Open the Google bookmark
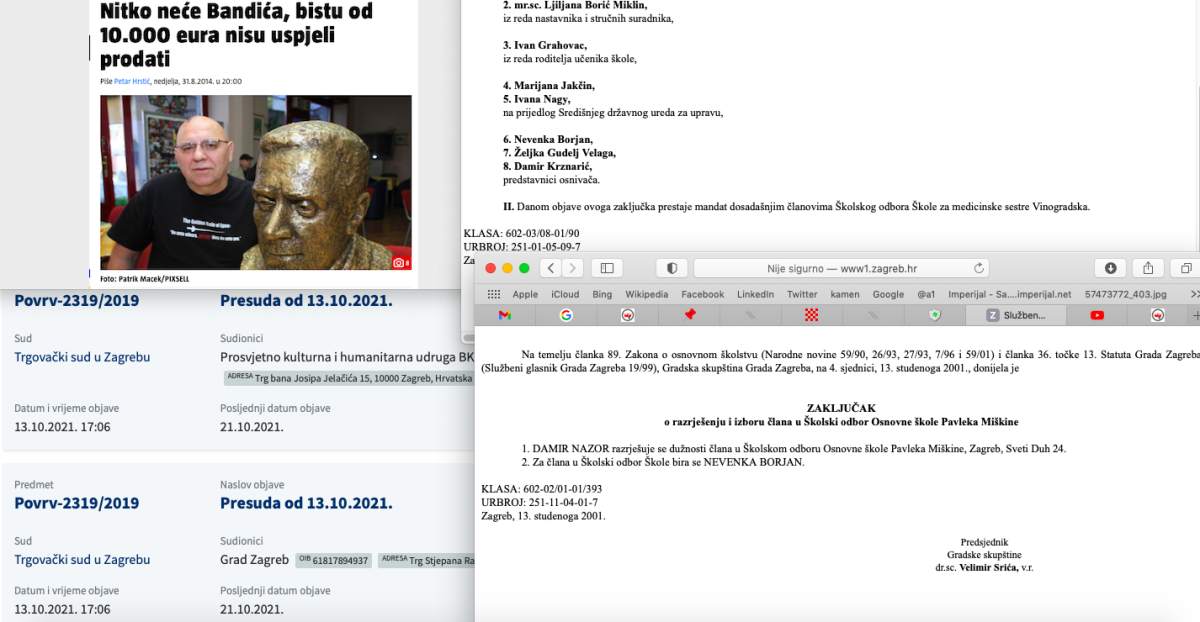 tap(888, 294)
